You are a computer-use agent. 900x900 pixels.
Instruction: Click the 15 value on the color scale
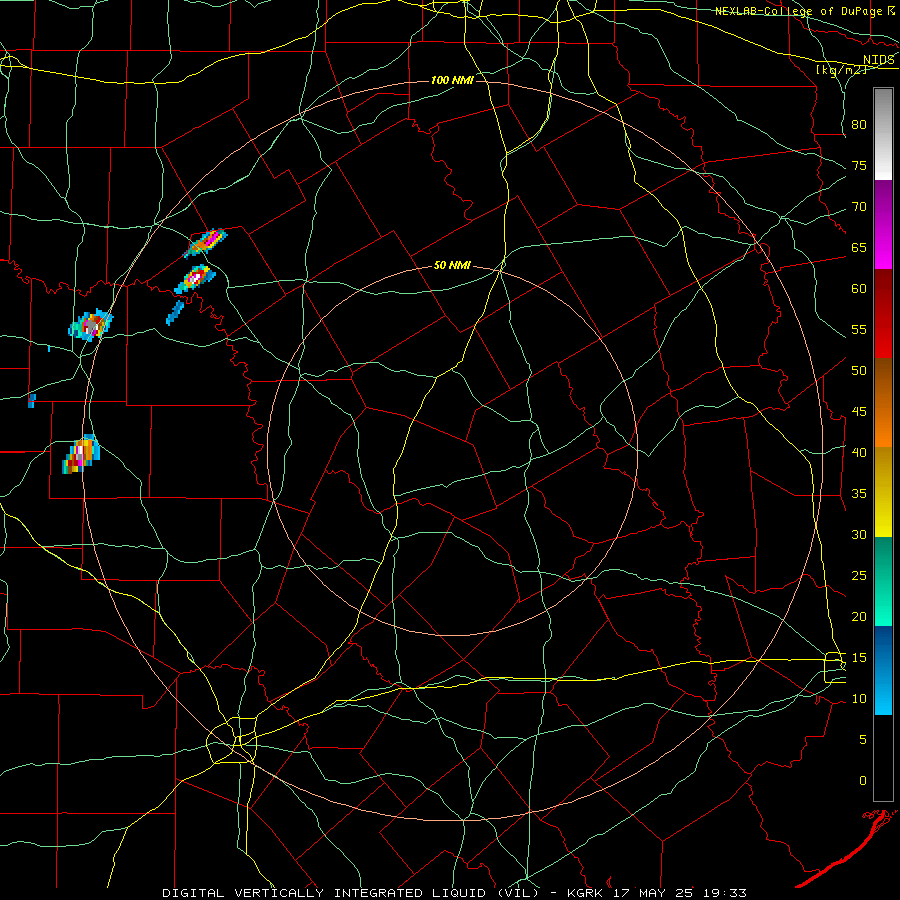[859, 658]
